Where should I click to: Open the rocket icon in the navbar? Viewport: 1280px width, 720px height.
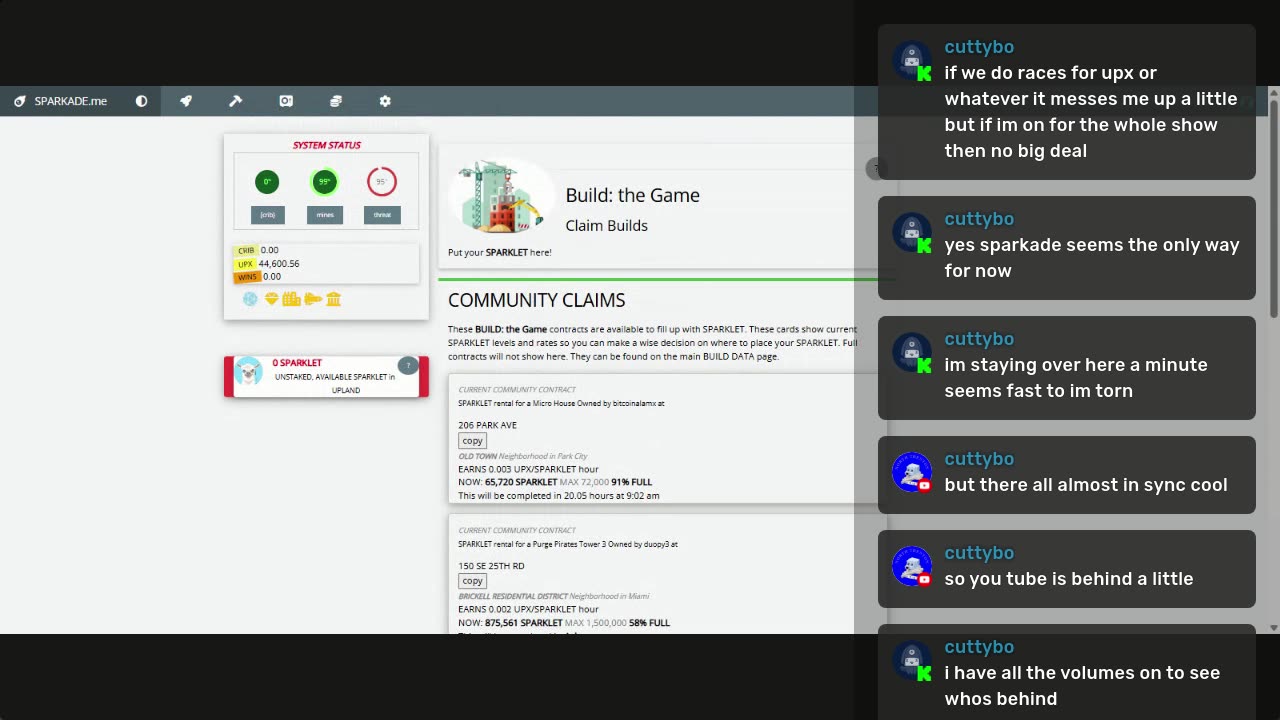tap(185, 101)
